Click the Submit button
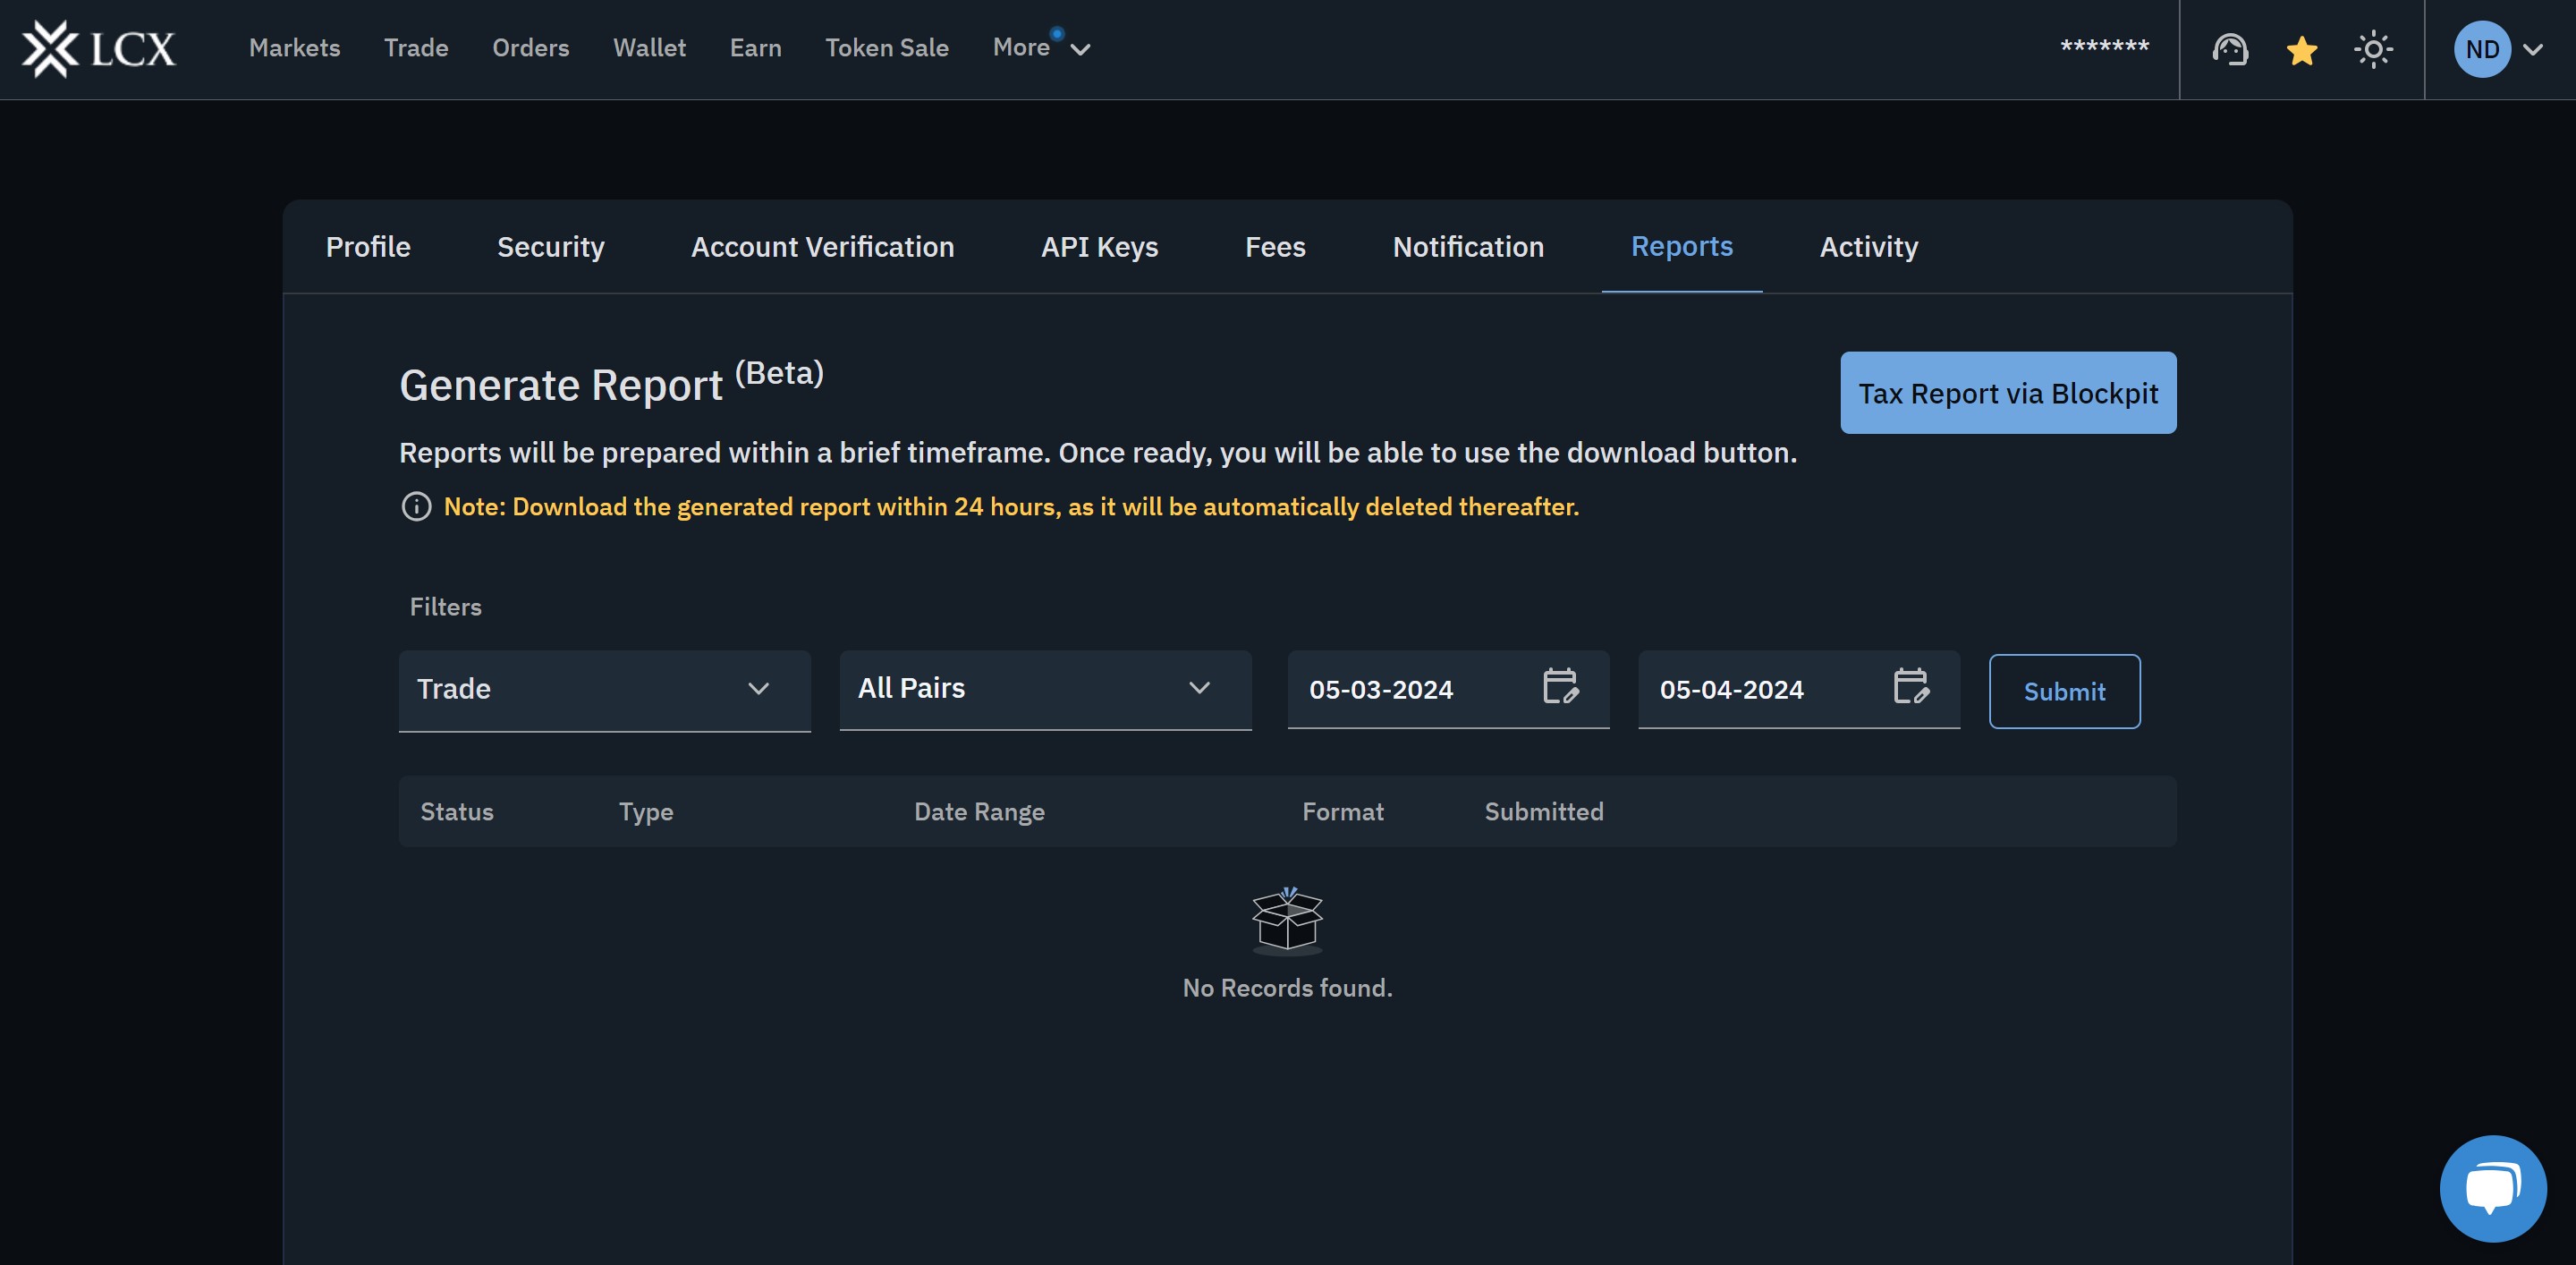This screenshot has width=2576, height=1265. pos(2064,691)
